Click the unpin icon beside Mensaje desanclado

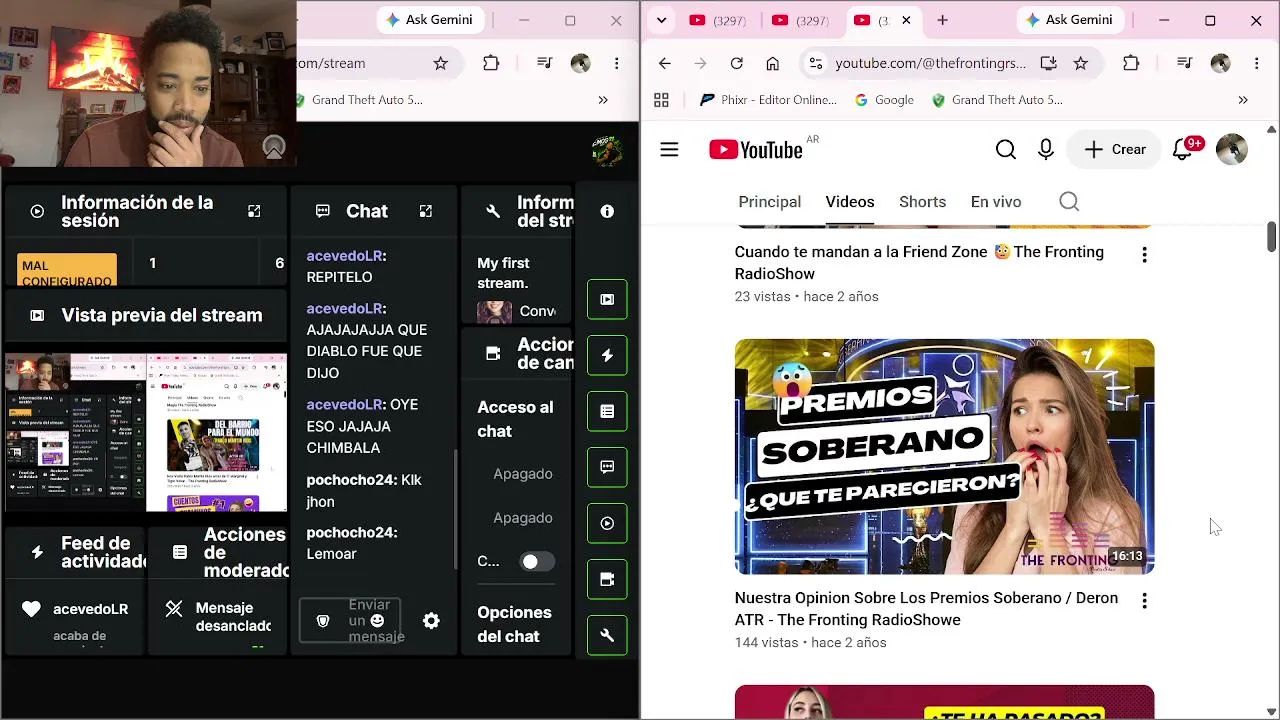point(174,608)
